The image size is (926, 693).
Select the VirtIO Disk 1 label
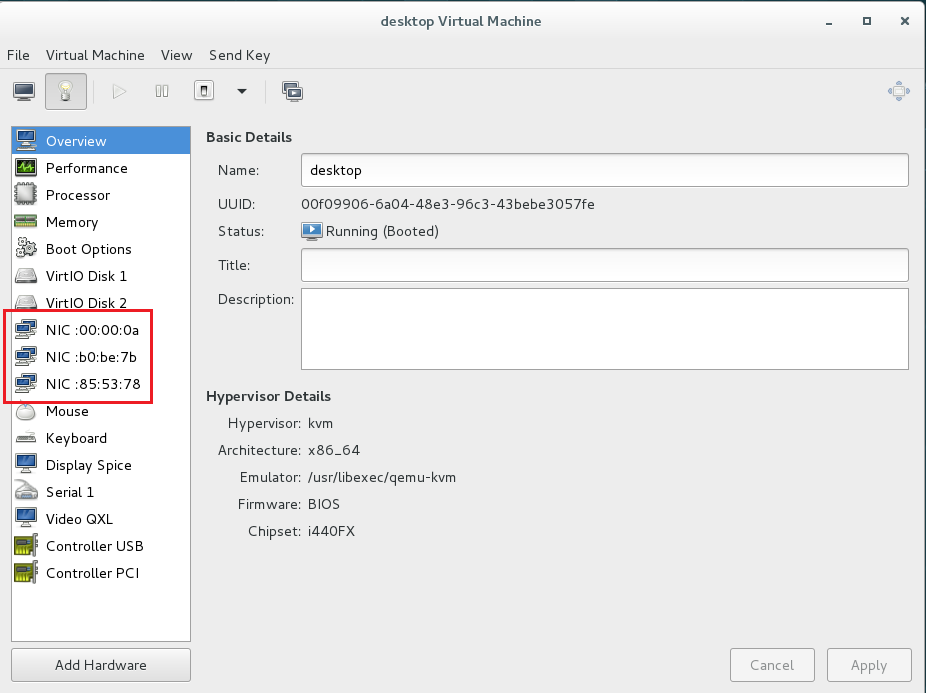click(86, 276)
